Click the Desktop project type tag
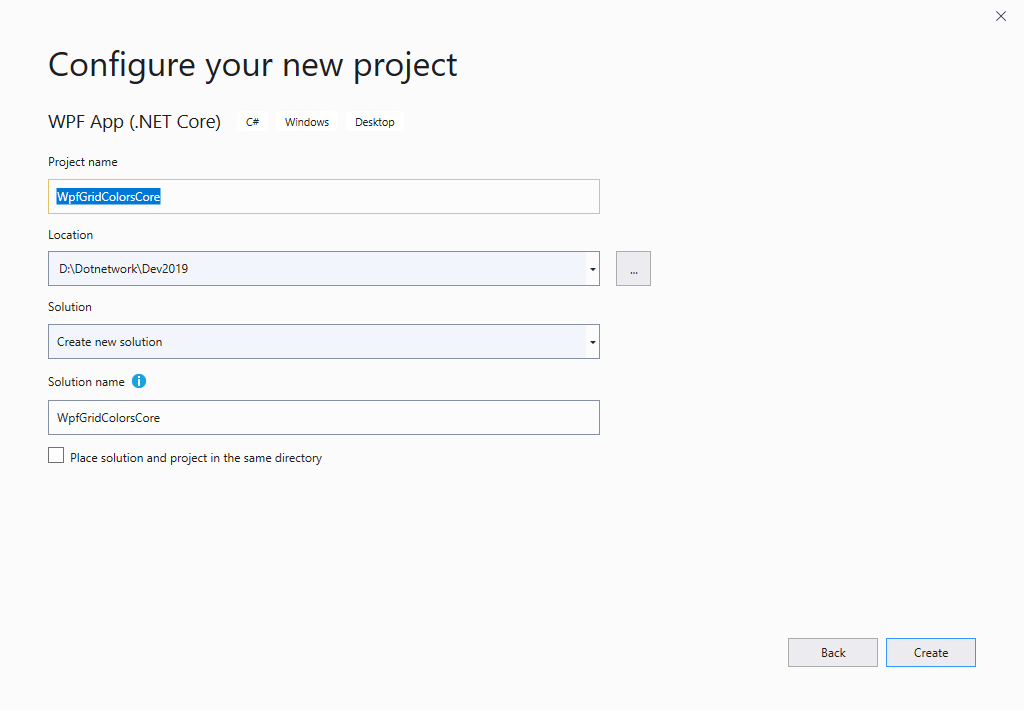The image size is (1024, 710). [x=375, y=122]
